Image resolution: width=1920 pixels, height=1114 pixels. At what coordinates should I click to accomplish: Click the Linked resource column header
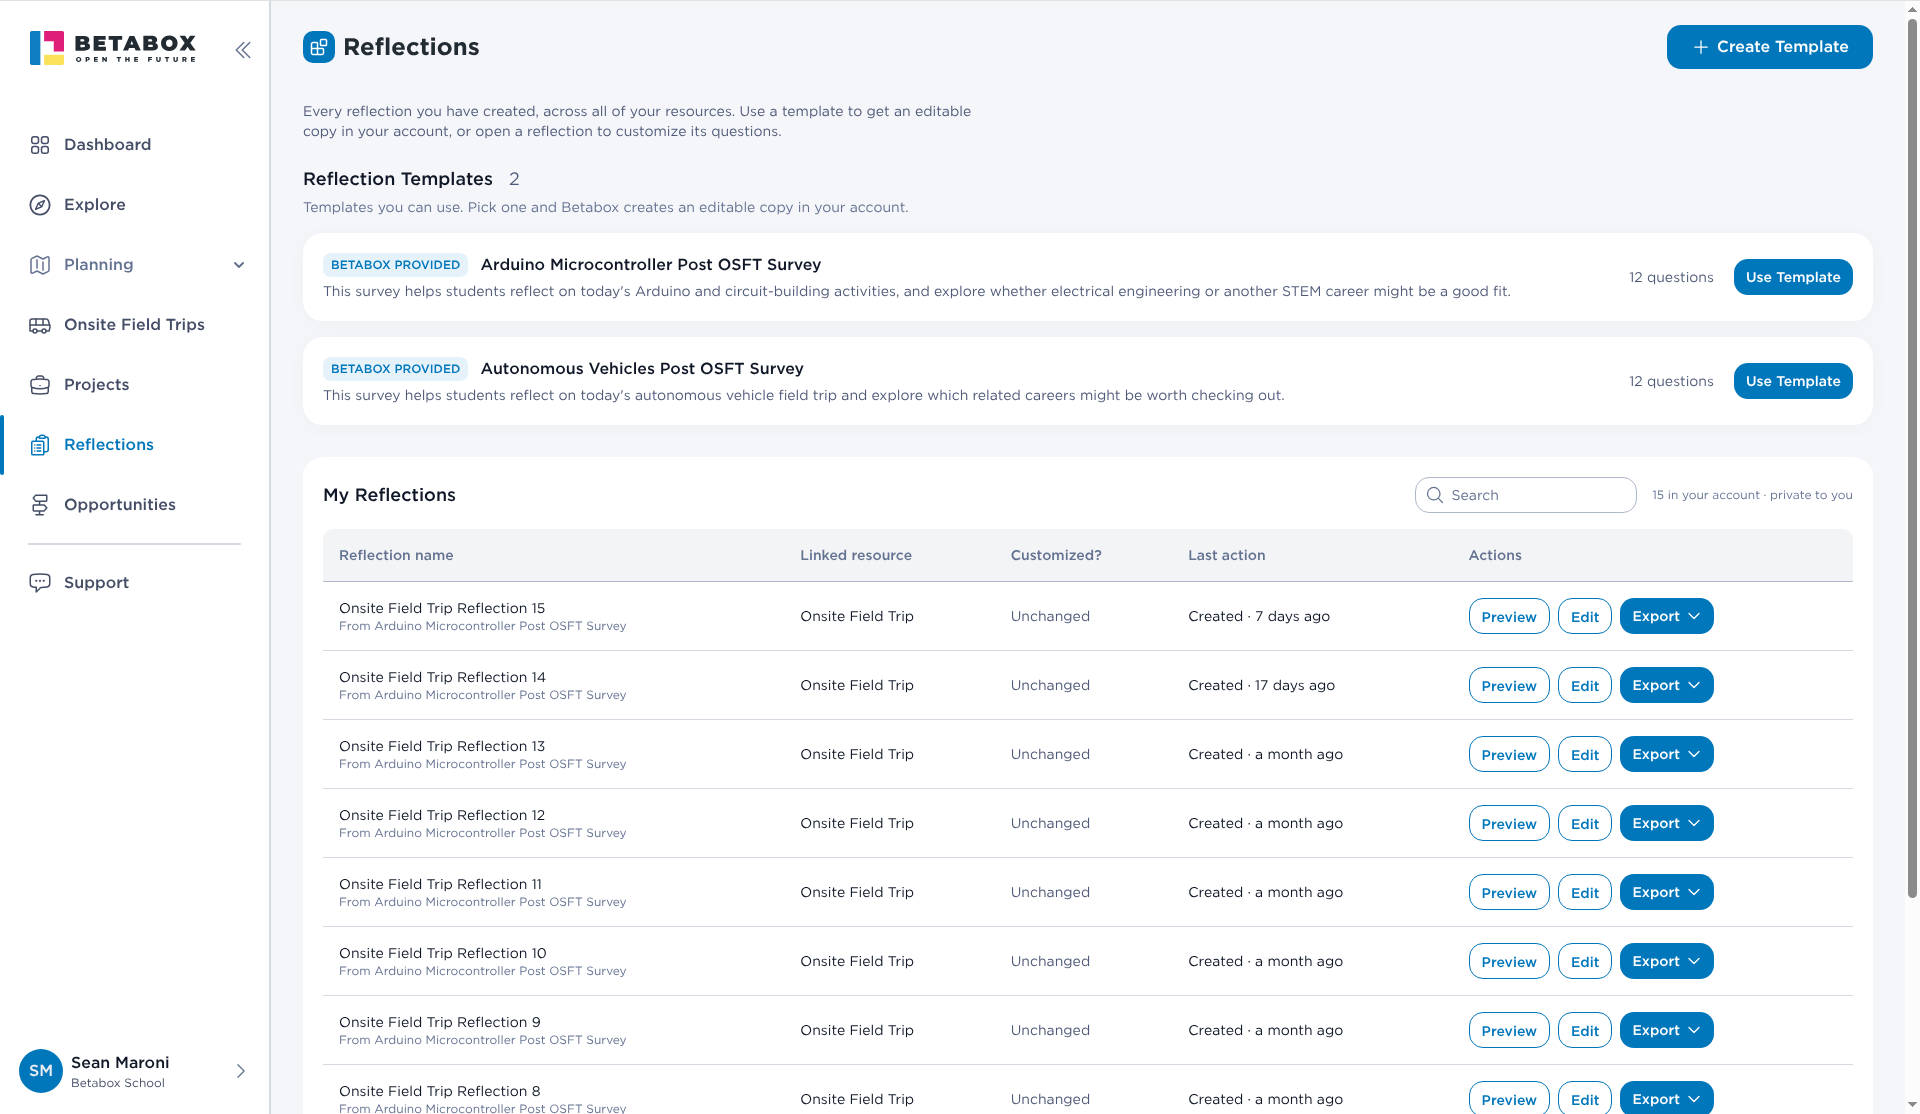856,555
